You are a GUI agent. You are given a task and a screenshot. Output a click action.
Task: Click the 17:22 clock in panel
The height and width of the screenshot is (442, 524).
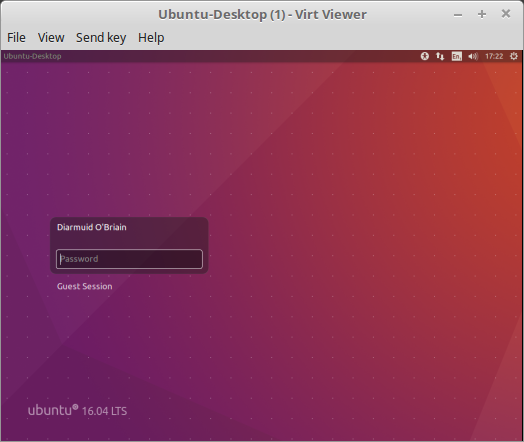point(494,56)
